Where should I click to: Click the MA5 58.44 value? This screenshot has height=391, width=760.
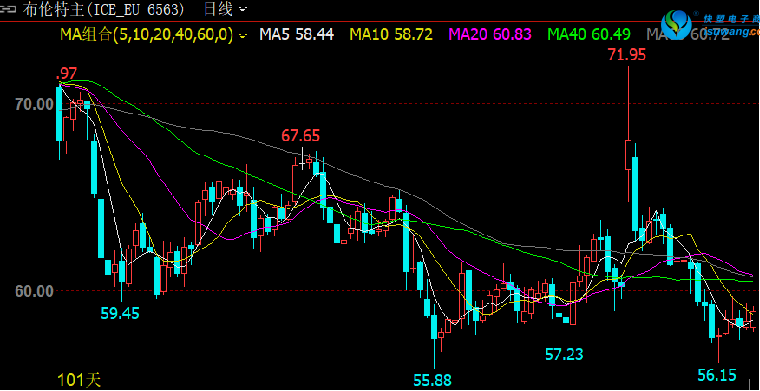pyautogui.click(x=297, y=34)
